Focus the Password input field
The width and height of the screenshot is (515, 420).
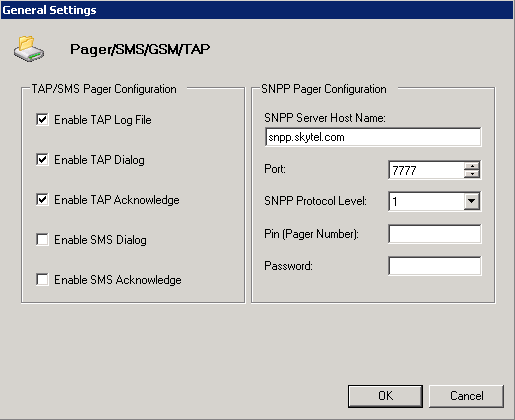(x=435, y=266)
